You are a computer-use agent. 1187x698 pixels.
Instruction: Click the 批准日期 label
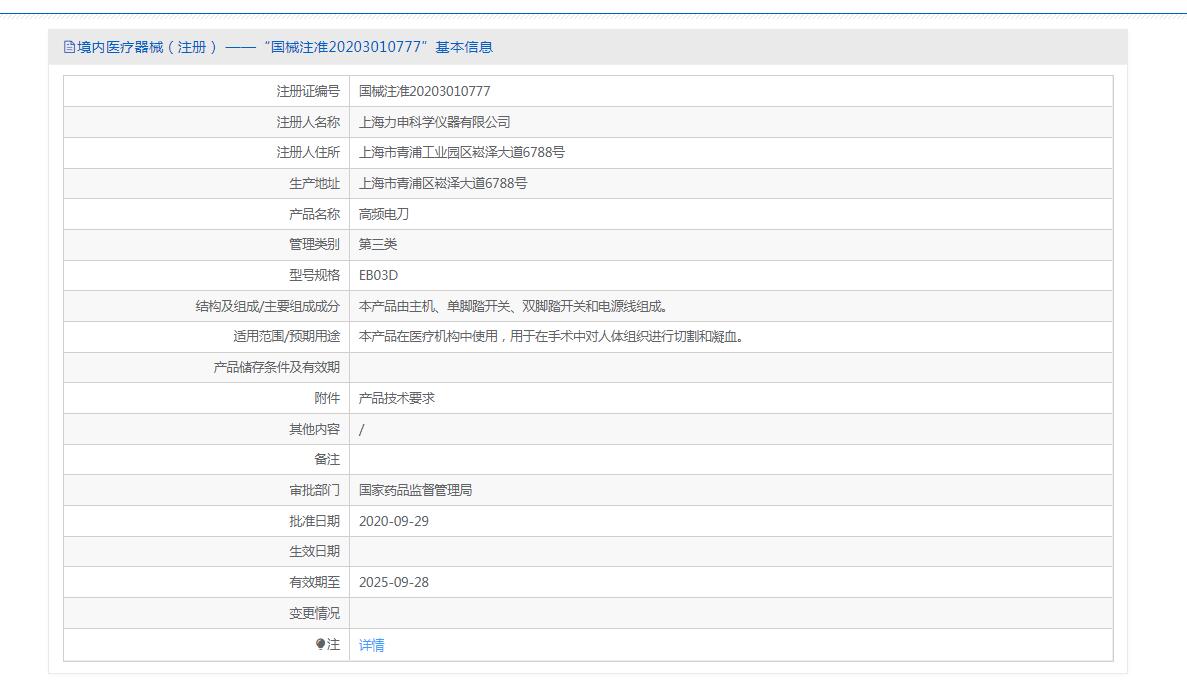(x=315, y=521)
